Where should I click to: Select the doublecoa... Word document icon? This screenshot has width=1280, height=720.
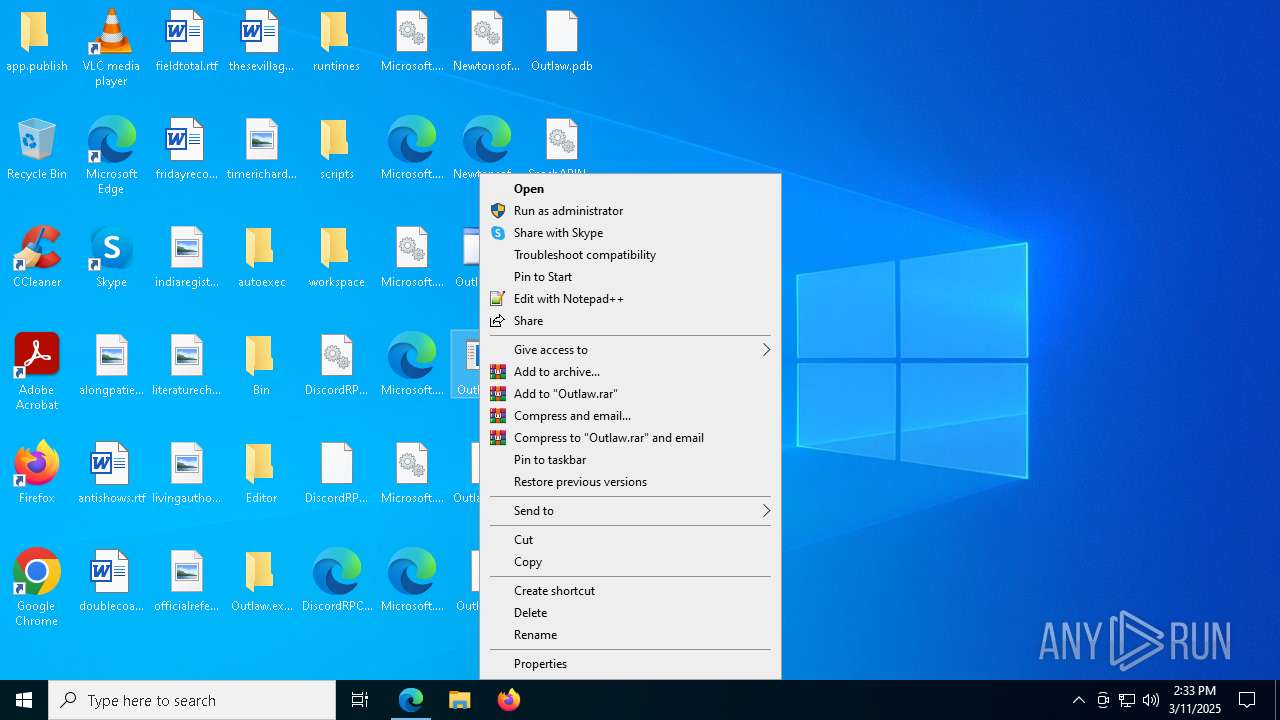[x=111, y=572]
